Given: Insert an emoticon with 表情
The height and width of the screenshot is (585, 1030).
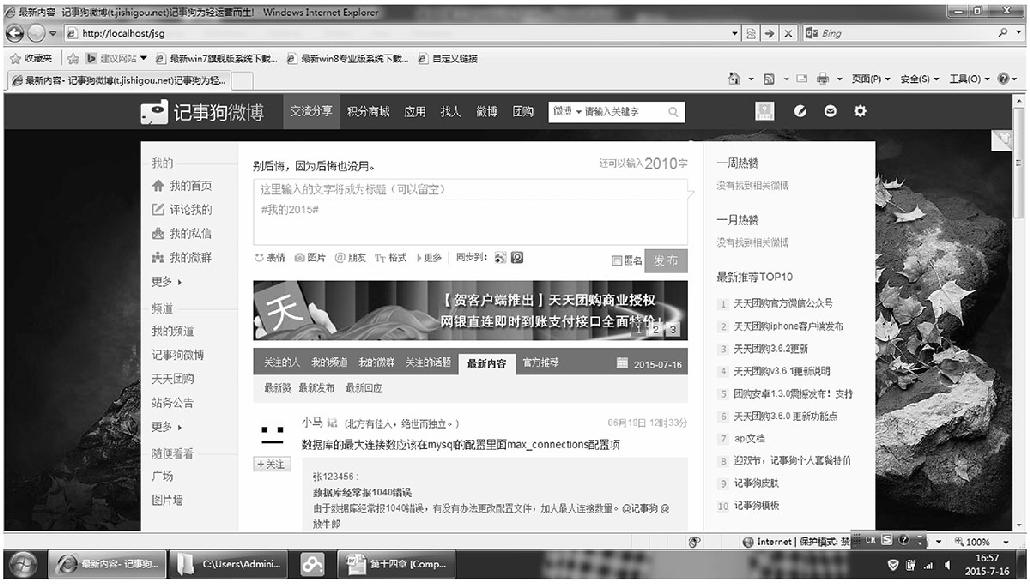Looking at the screenshot, I should click(x=270, y=258).
